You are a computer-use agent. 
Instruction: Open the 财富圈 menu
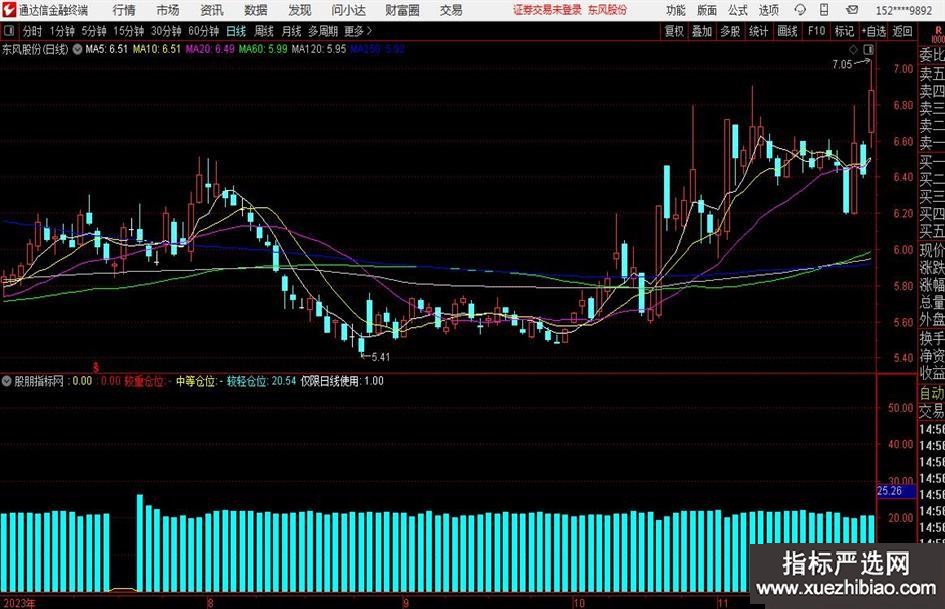tap(402, 10)
